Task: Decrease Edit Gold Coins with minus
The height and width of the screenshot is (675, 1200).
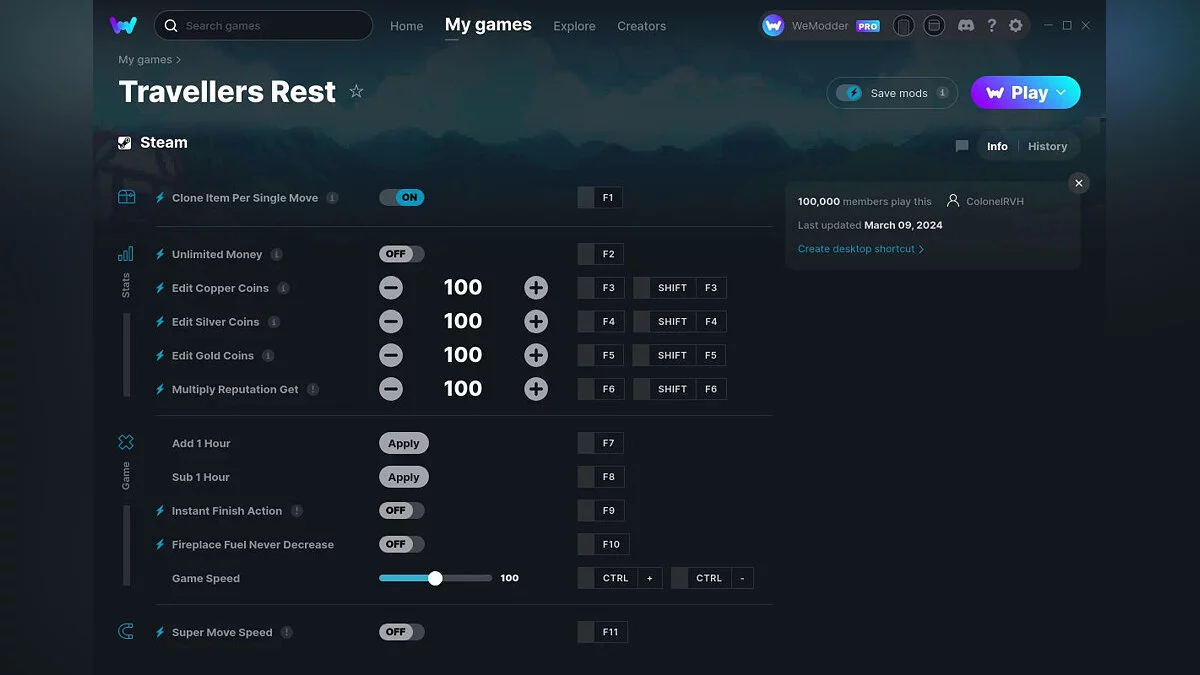Action: tap(391, 355)
